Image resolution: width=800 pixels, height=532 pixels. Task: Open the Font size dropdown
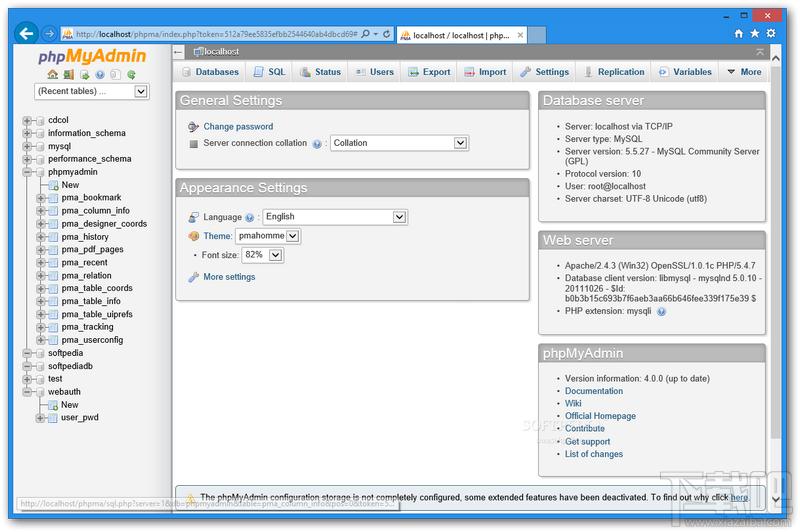pyautogui.click(x=263, y=255)
